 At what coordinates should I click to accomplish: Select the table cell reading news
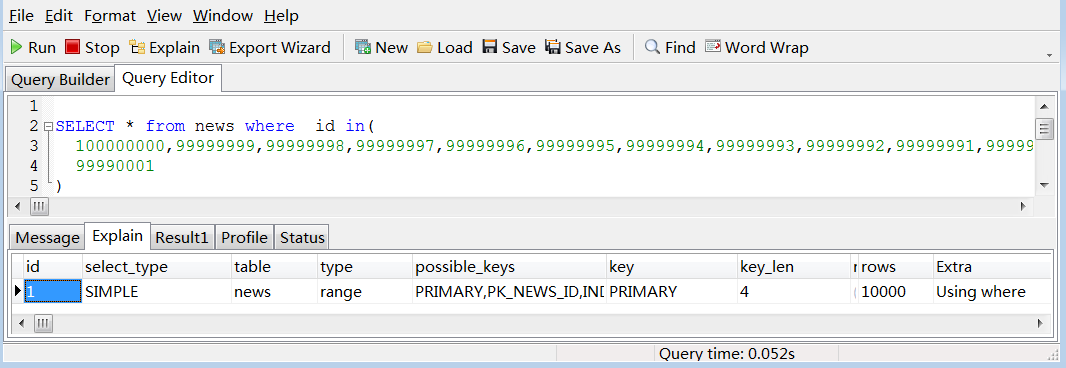coord(274,292)
